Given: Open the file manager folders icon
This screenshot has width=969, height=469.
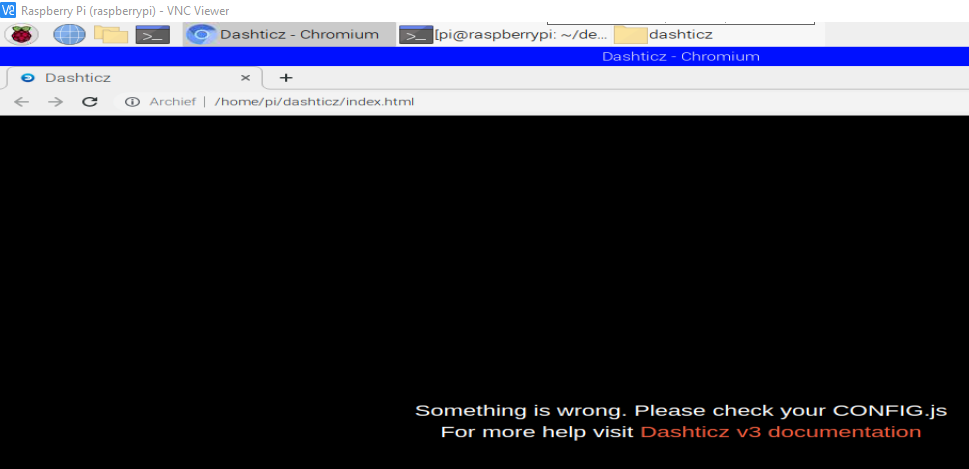Looking at the screenshot, I should pyautogui.click(x=111, y=35).
